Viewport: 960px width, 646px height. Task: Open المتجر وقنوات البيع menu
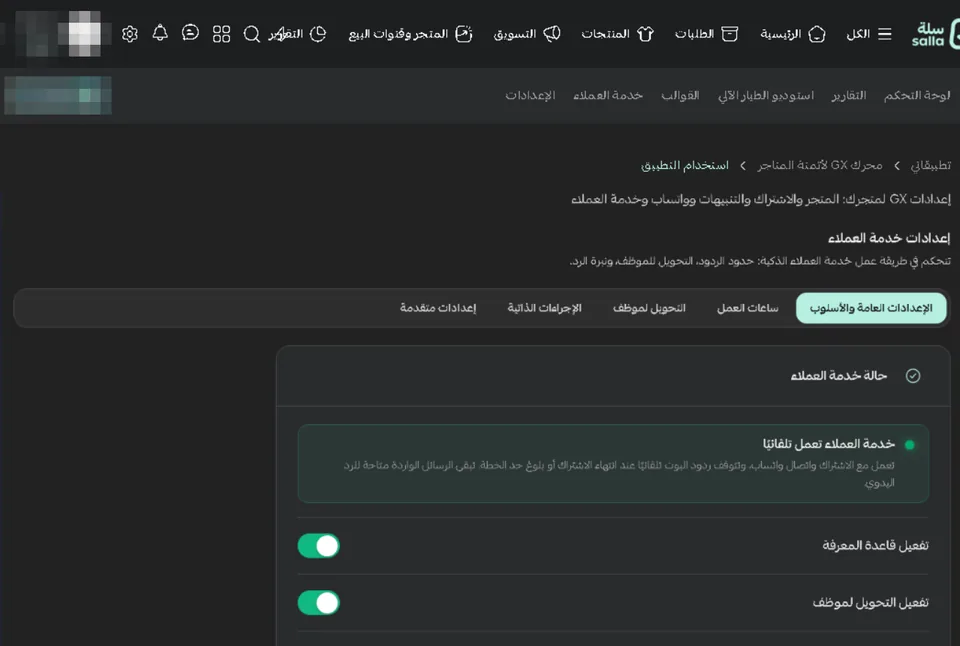[x=399, y=34]
